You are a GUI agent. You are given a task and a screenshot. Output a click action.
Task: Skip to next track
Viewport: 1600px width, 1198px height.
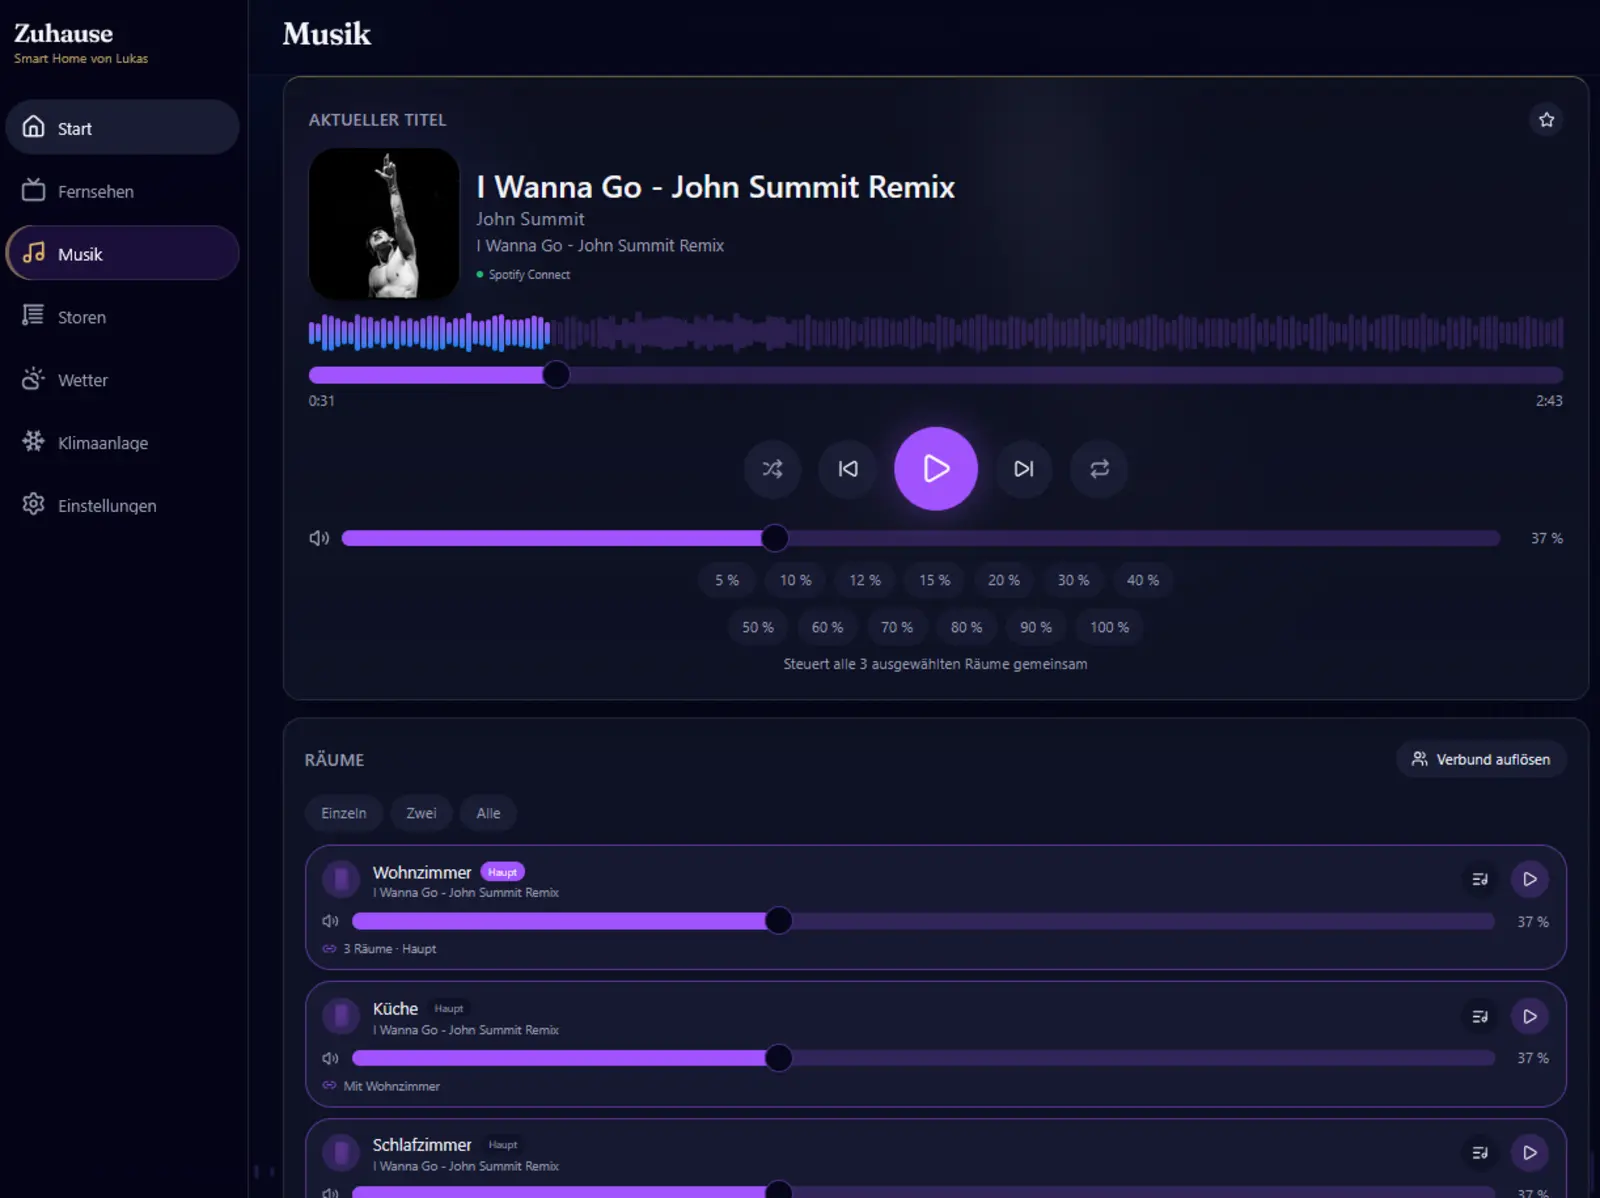pyautogui.click(x=1023, y=469)
